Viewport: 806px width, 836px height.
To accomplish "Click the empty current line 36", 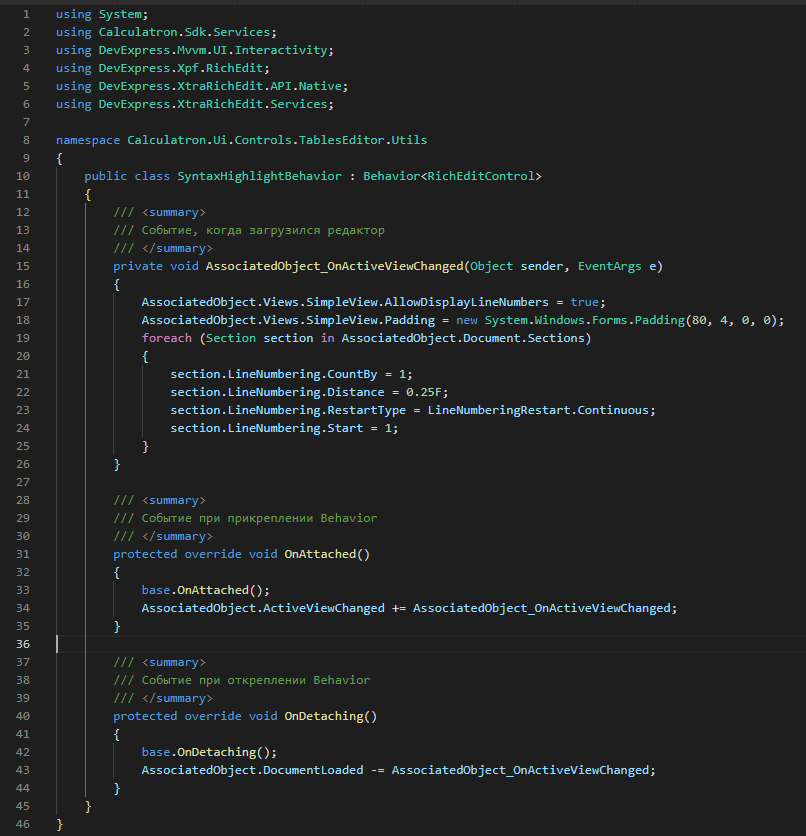I will pyautogui.click(x=431, y=644).
